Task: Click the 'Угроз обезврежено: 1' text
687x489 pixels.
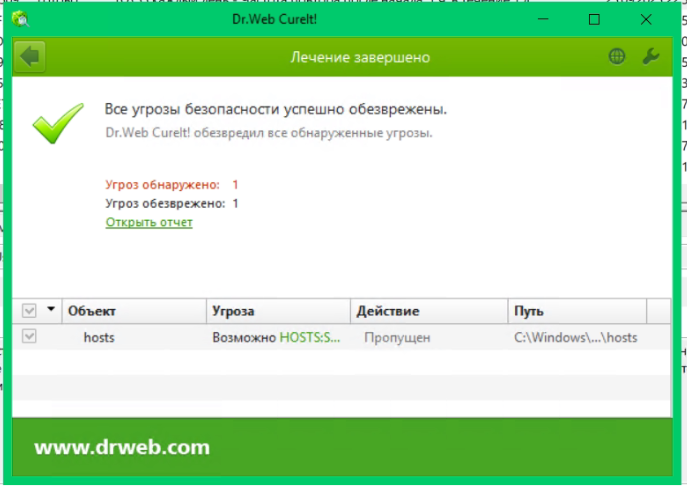Action: tap(172, 203)
